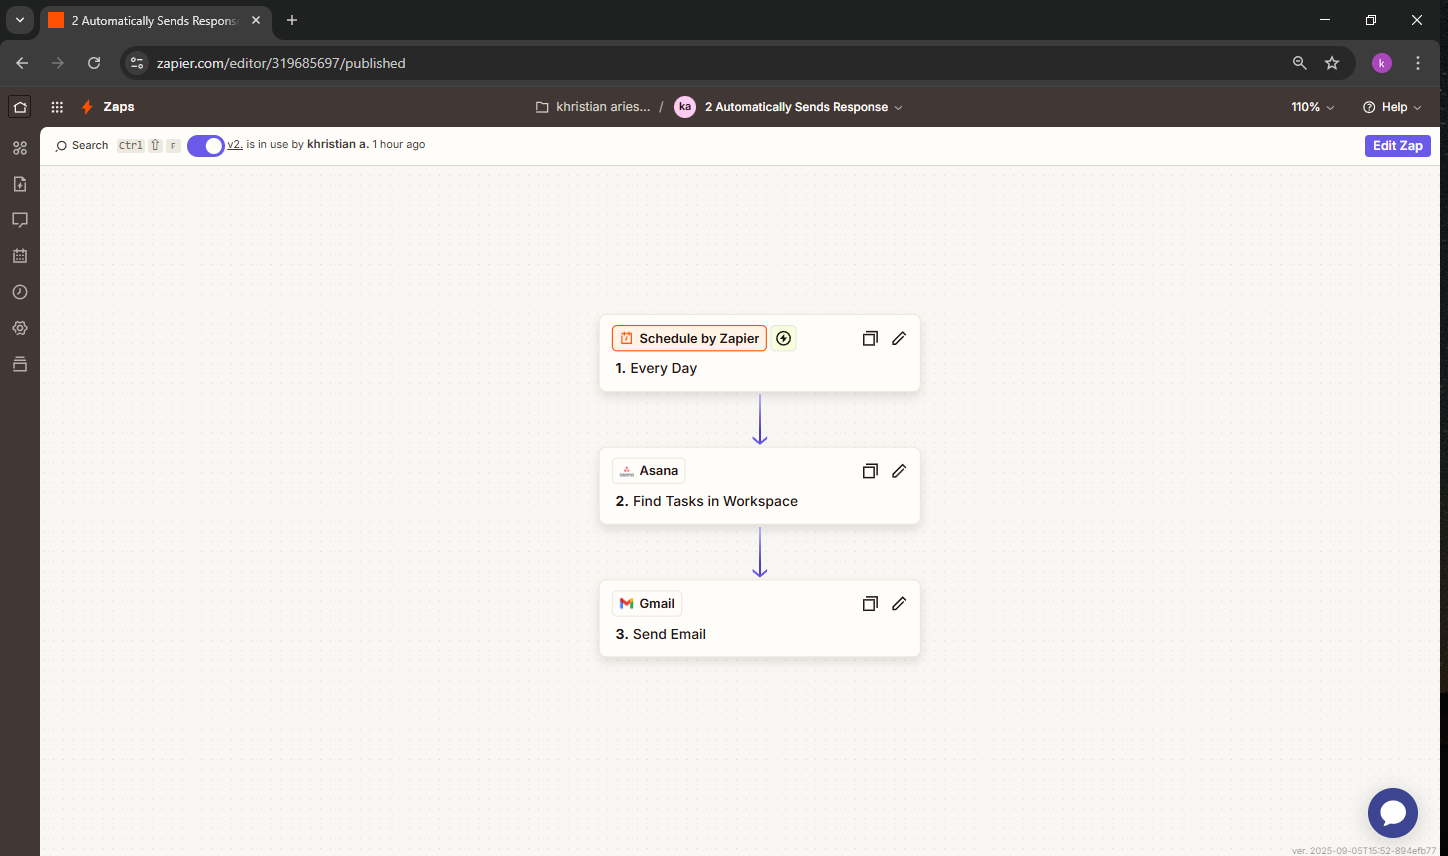Toggle the Zap on/off switch
Viewport: 1448px width, 856px height.
(x=206, y=146)
